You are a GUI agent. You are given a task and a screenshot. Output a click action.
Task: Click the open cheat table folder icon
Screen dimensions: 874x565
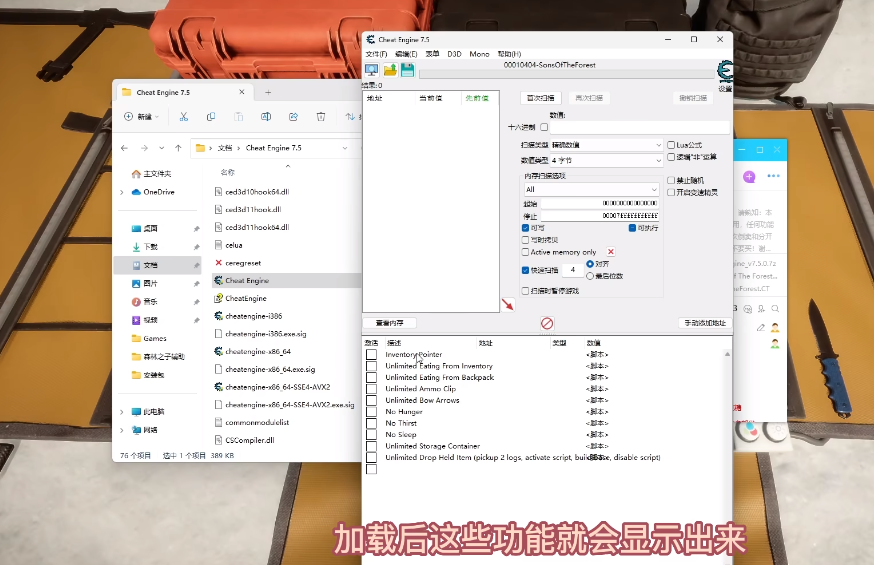[390, 70]
